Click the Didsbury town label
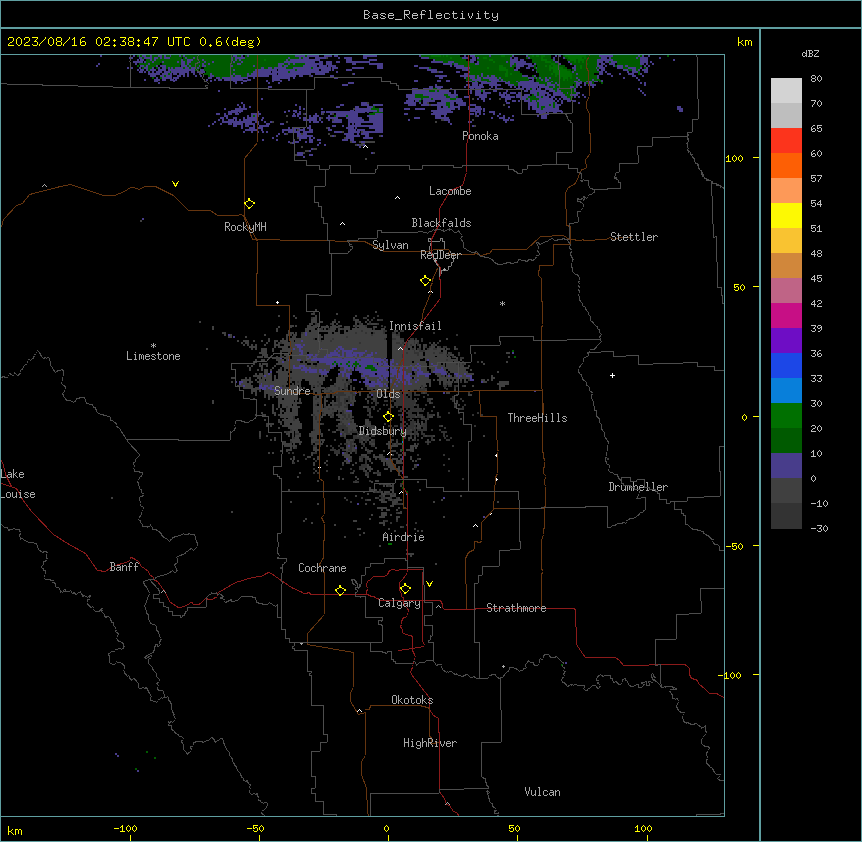The image size is (862, 842). tap(383, 431)
